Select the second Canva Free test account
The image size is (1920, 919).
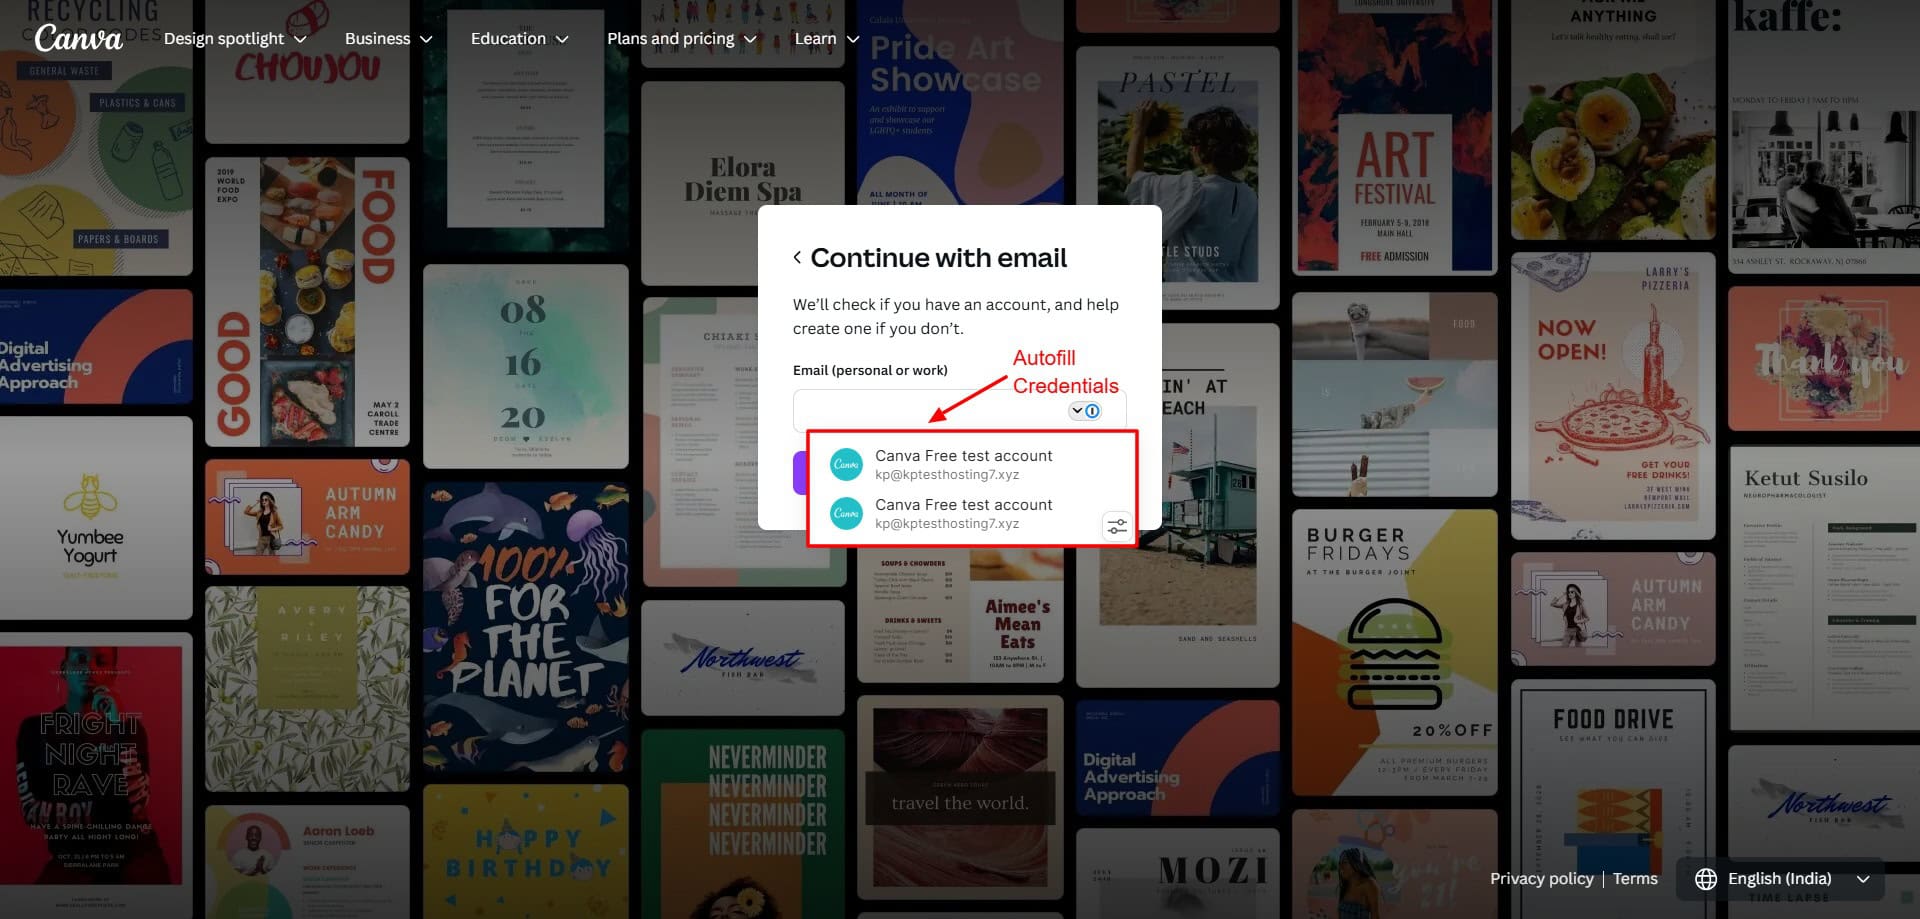click(963, 513)
